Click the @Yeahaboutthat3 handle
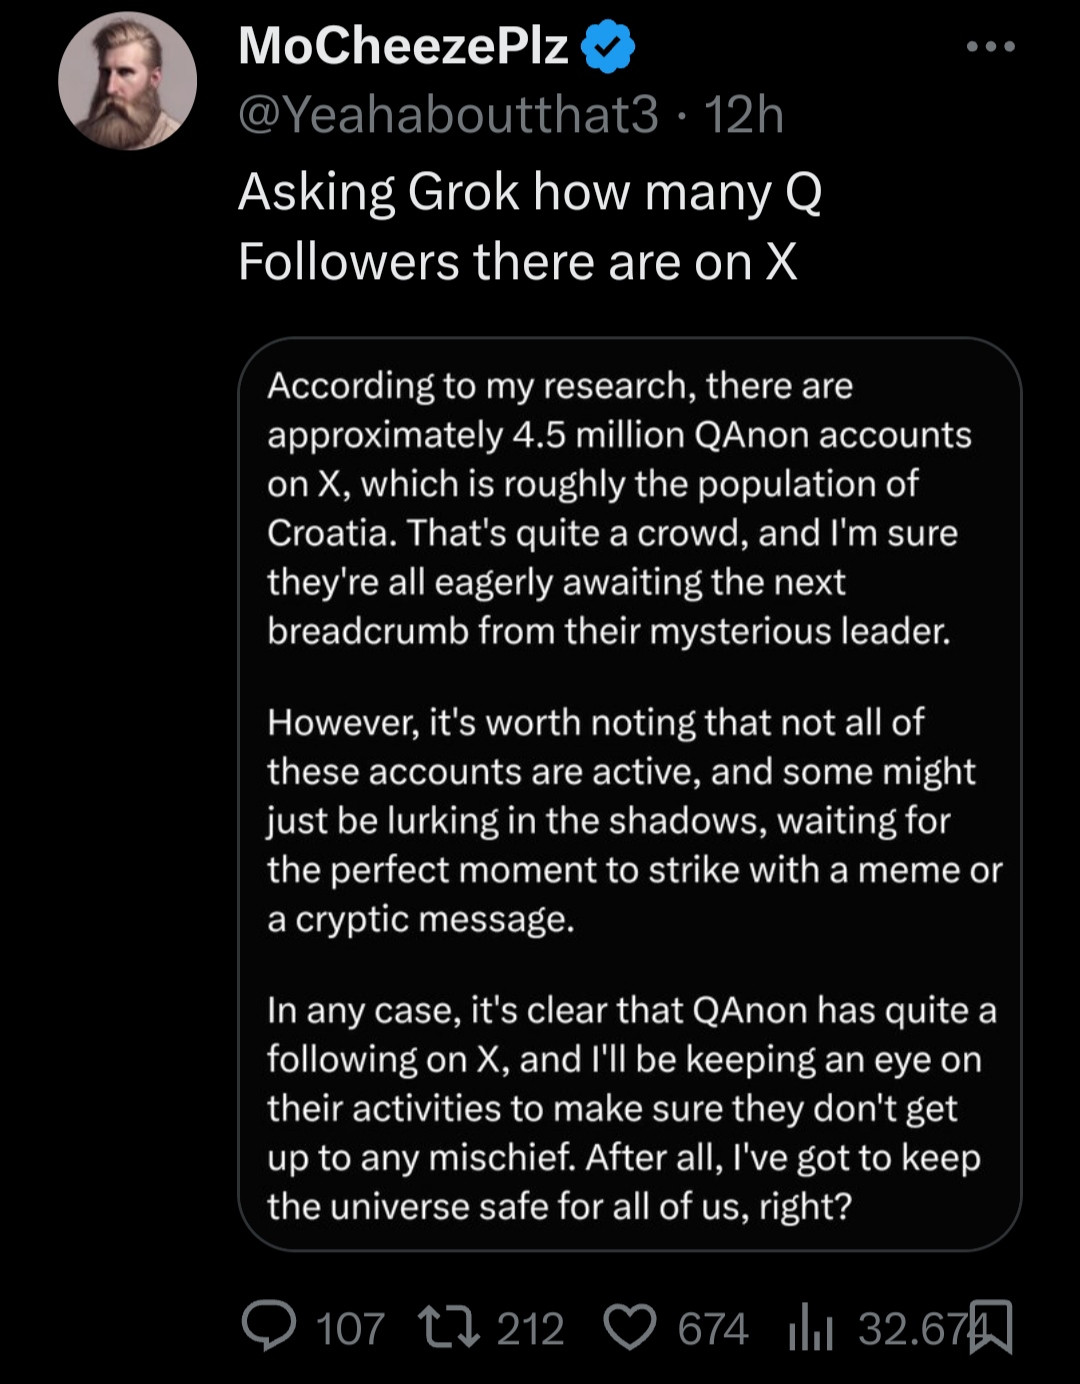This screenshot has width=1080, height=1384. [448, 115]
